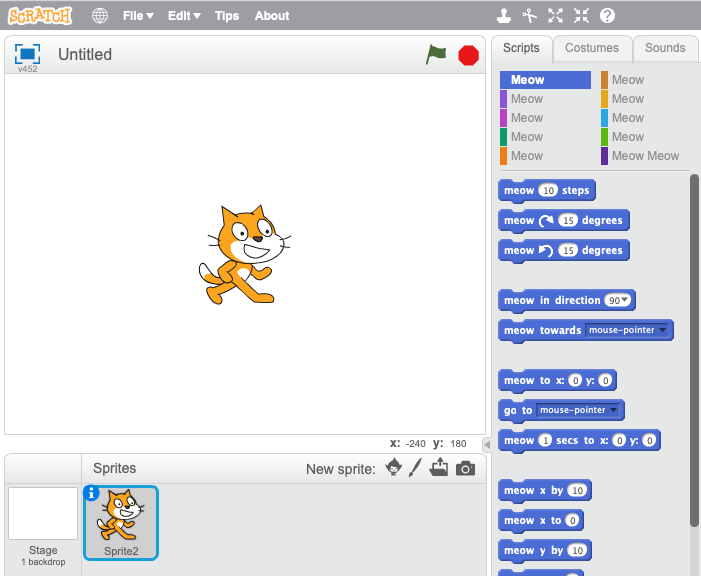Stop the project with red octagon
This screenshot has width=701, height=576.
pos(469,55)
